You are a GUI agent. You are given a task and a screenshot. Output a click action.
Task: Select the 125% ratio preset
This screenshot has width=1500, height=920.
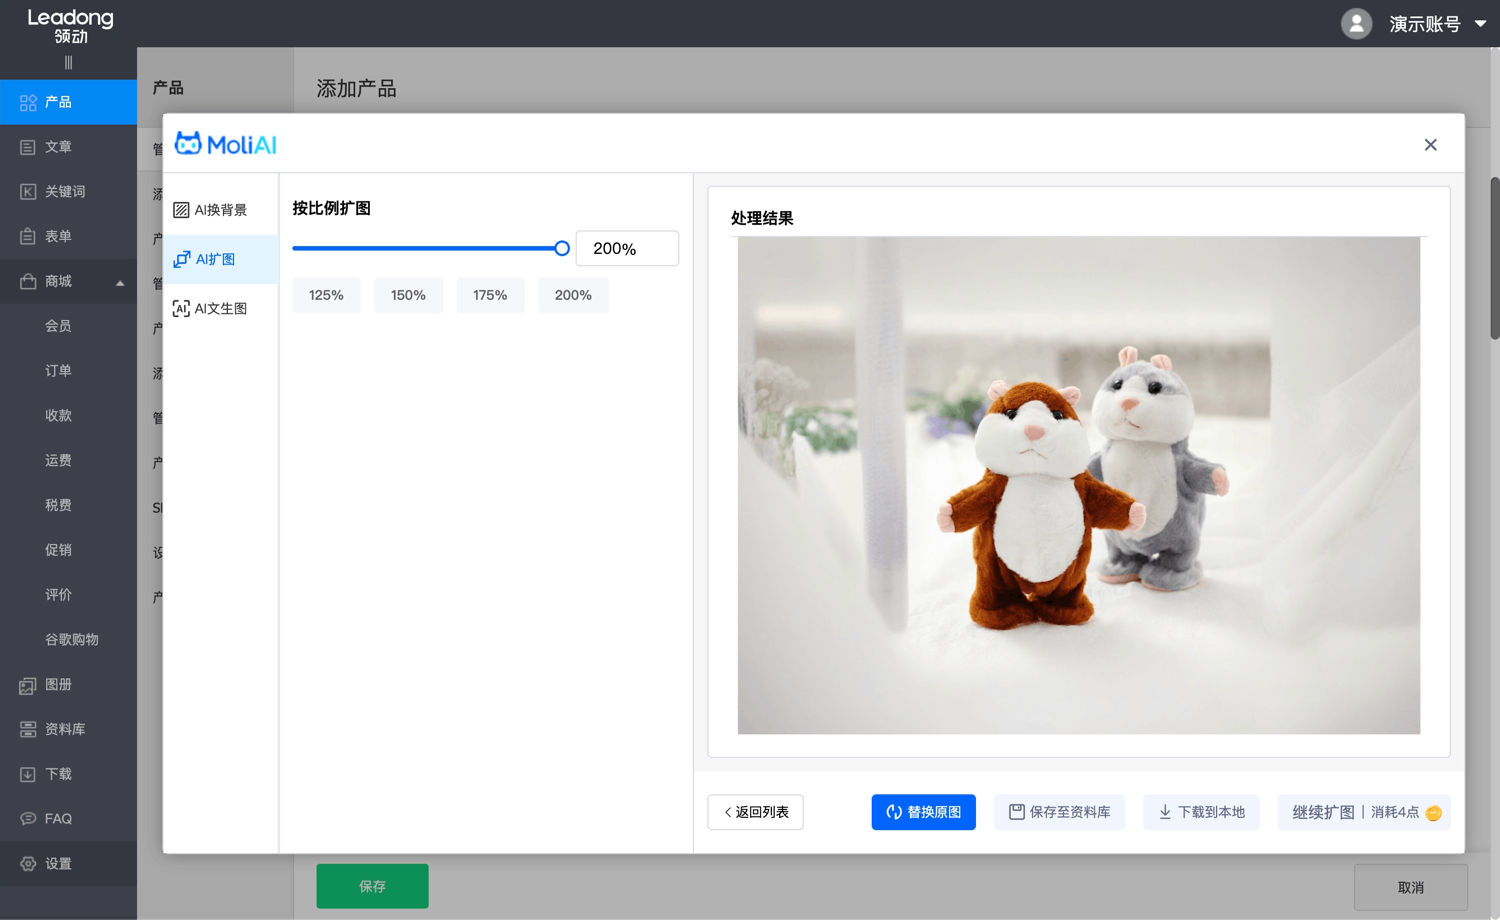326,295
